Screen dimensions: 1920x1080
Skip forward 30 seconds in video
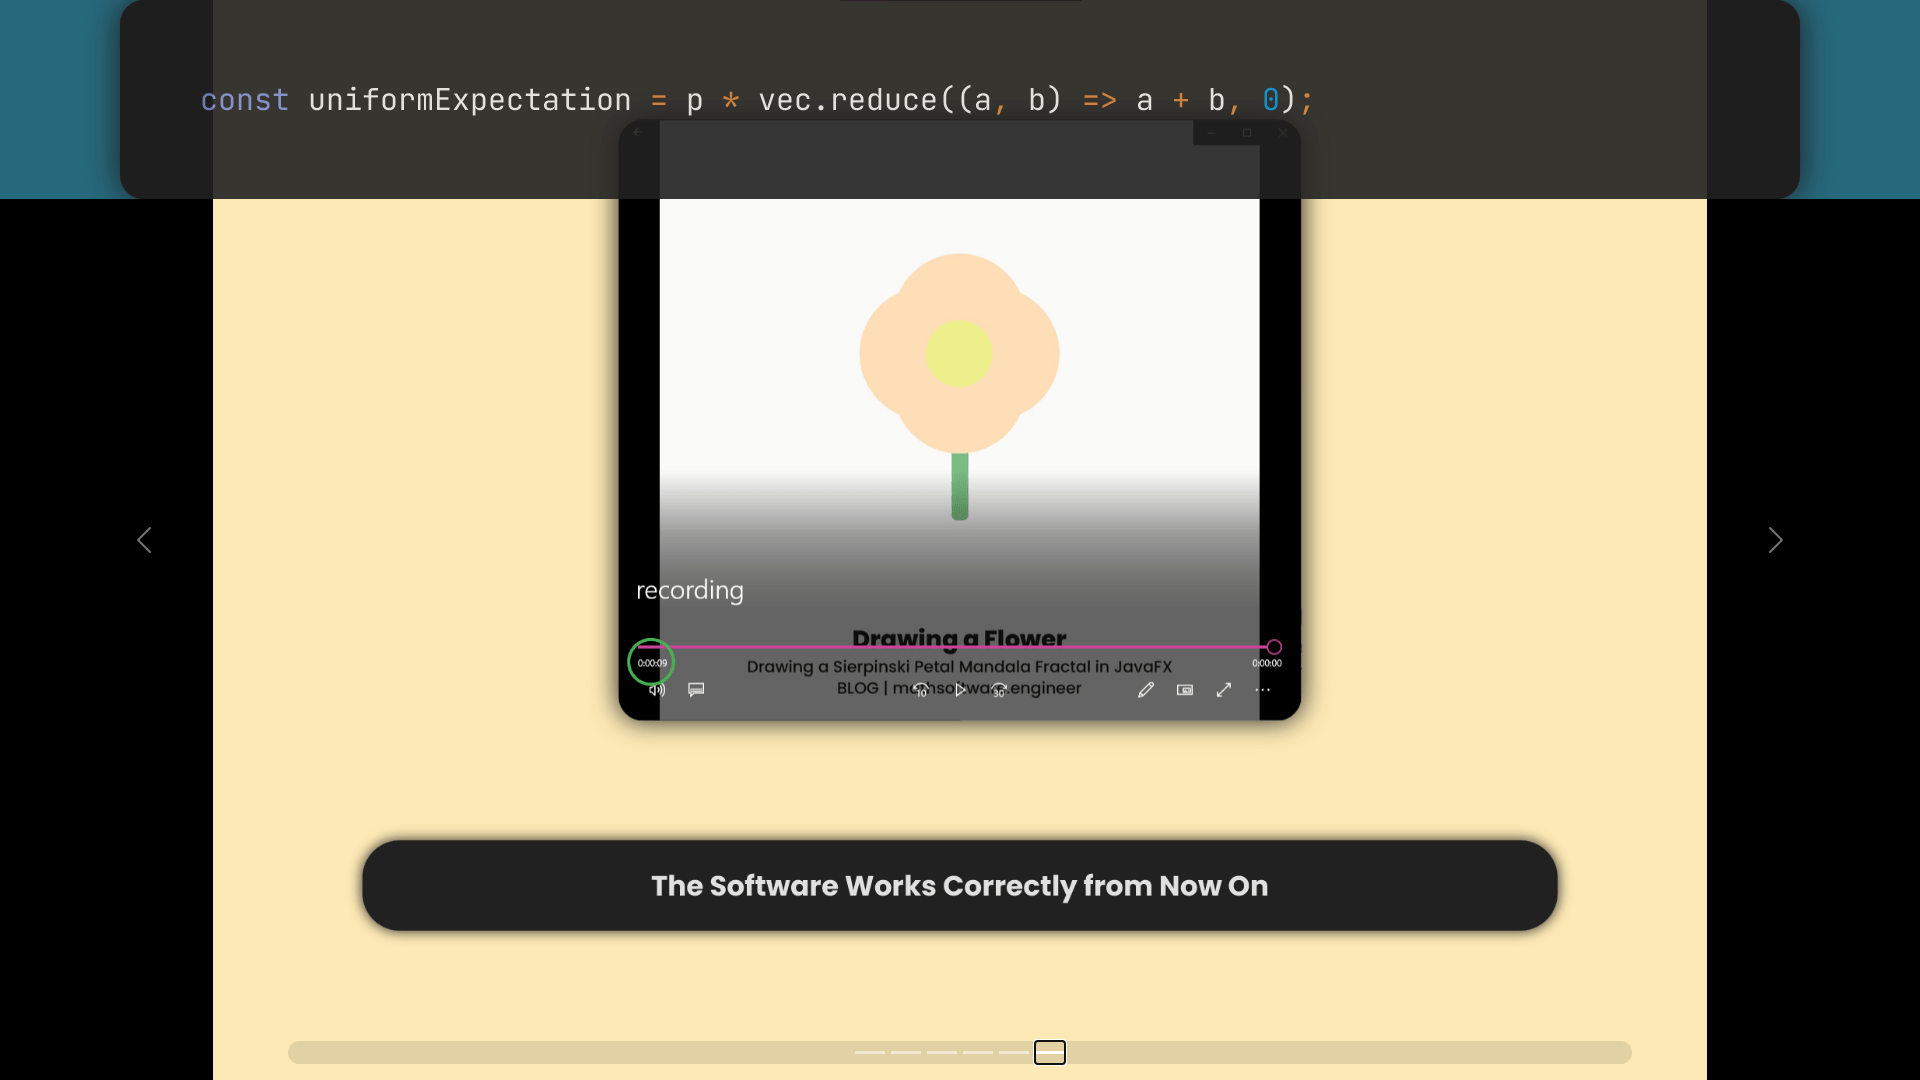(998, 690)
